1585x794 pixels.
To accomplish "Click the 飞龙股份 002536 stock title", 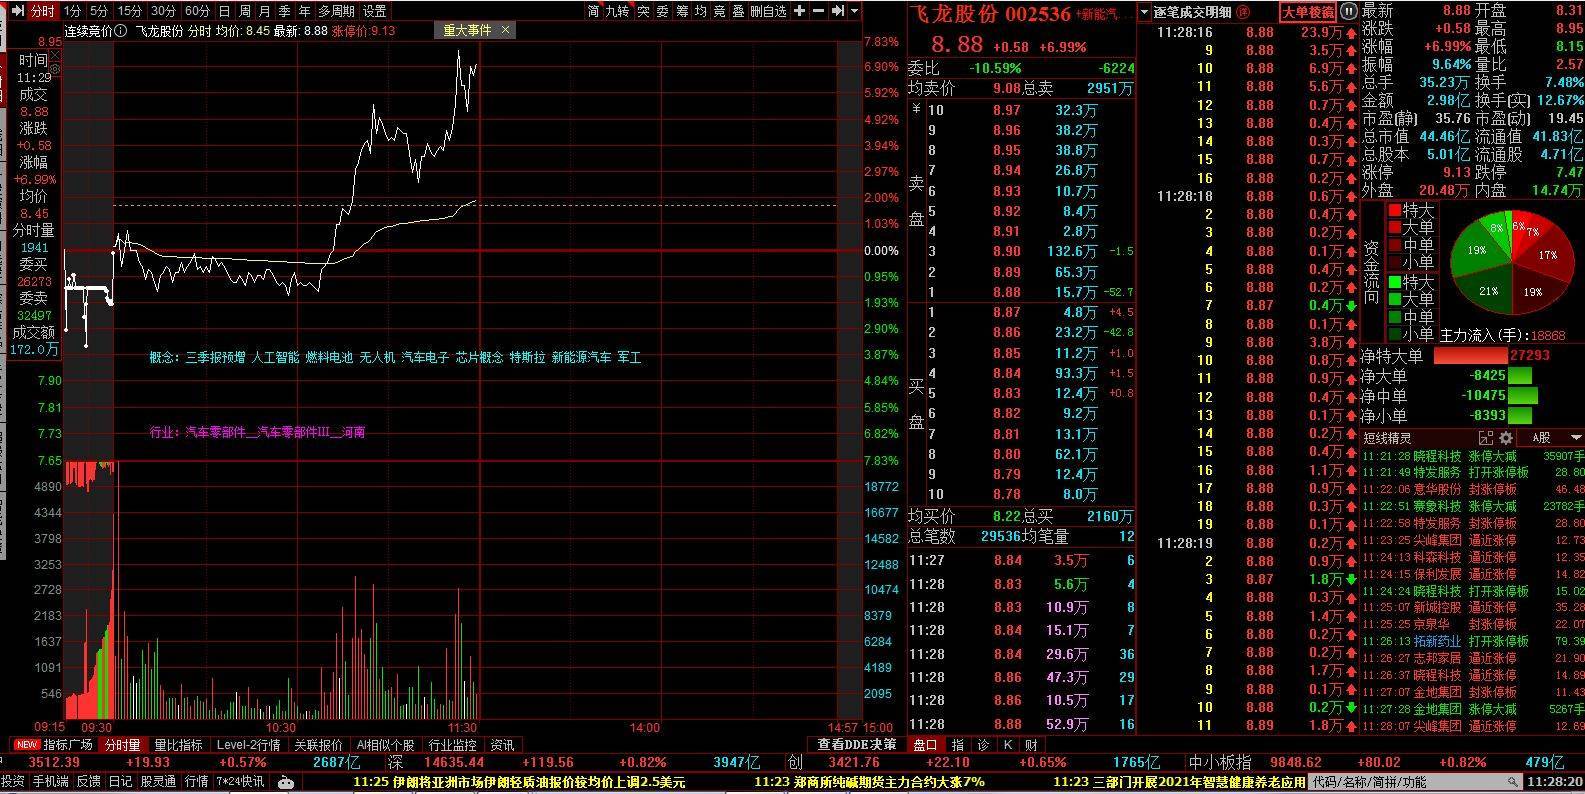I will tap(989, 14).
